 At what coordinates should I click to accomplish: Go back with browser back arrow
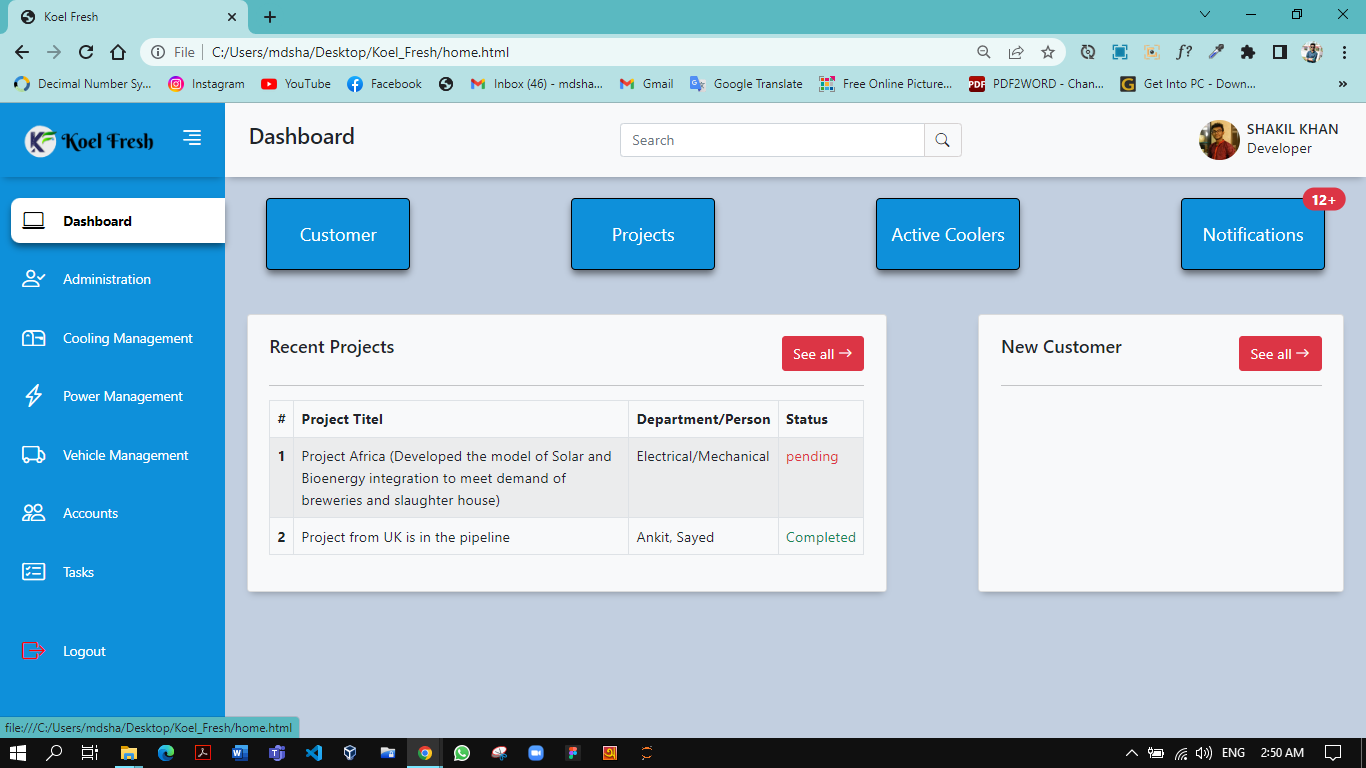pyautogui.click(x=22, y=52)
